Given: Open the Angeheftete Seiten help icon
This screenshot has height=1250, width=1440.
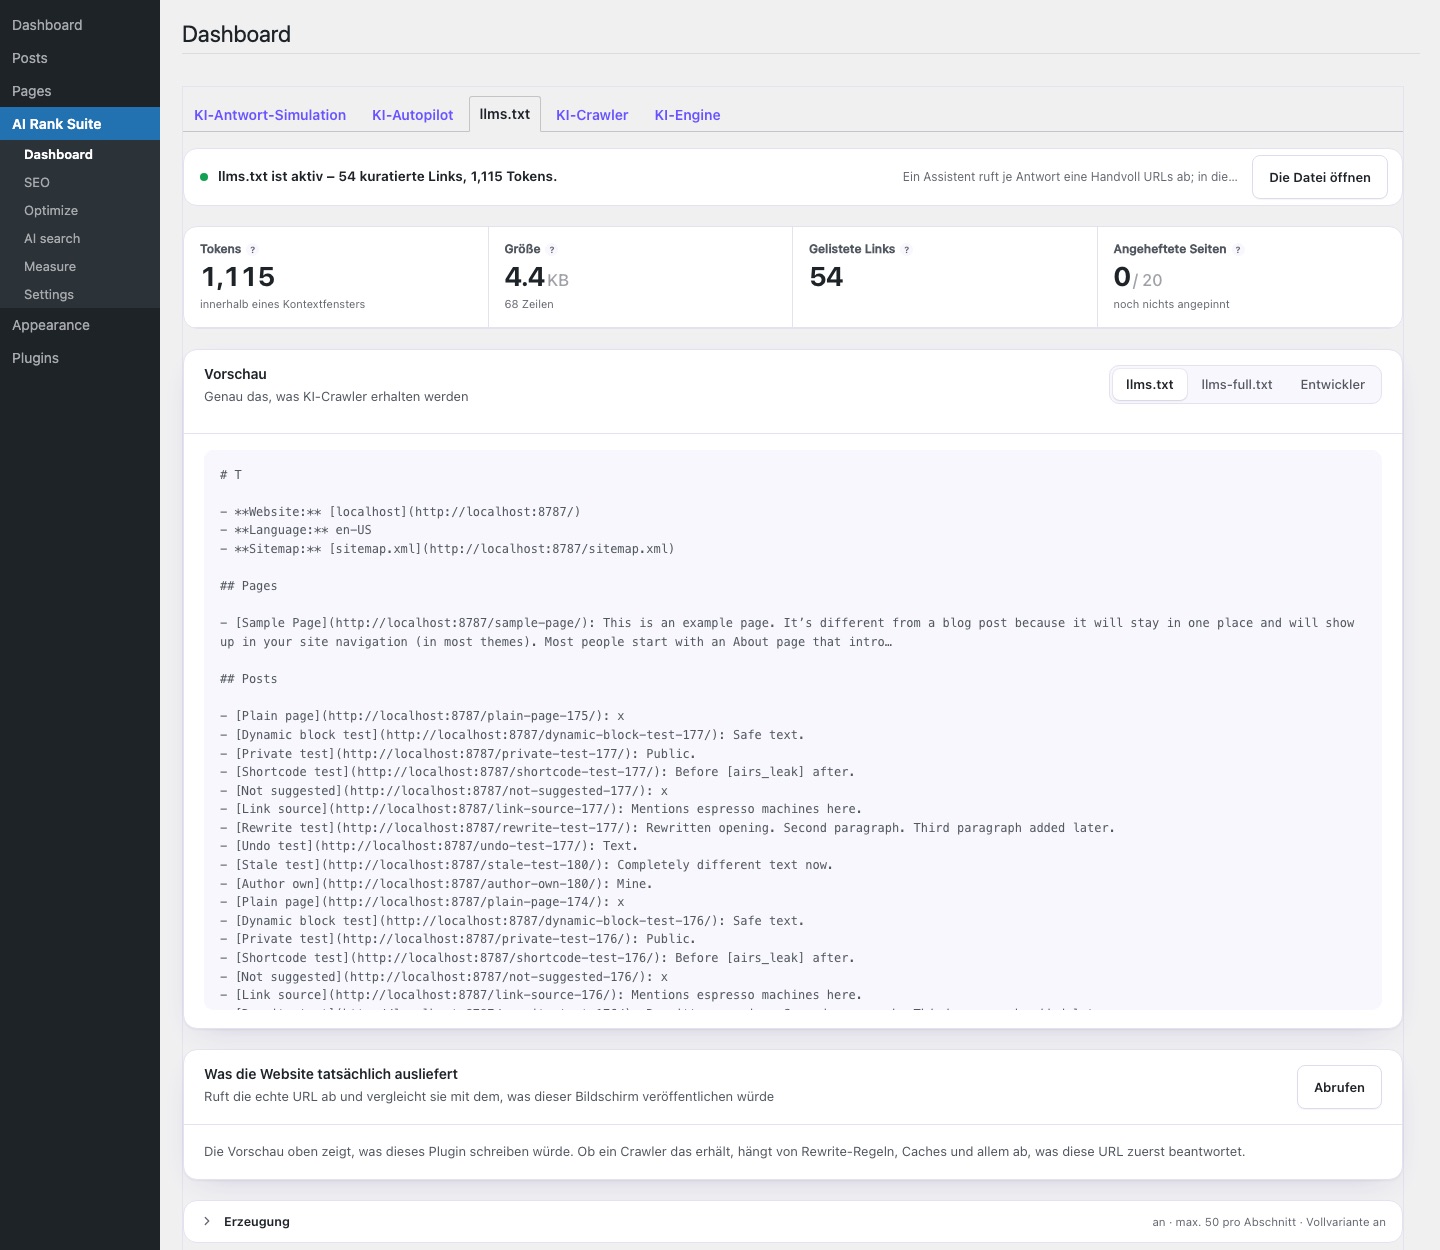Looking at the screenshot, I should [1238, 250].
